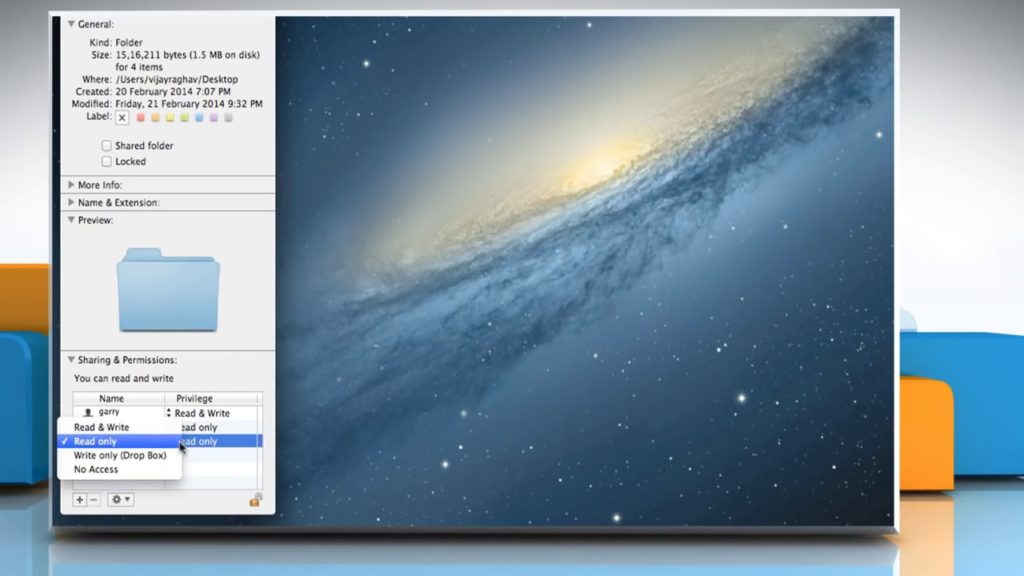Click the − button to remove a user
Image resolution: width=1024 pixels, height=576 pixels.
[93, 500]
